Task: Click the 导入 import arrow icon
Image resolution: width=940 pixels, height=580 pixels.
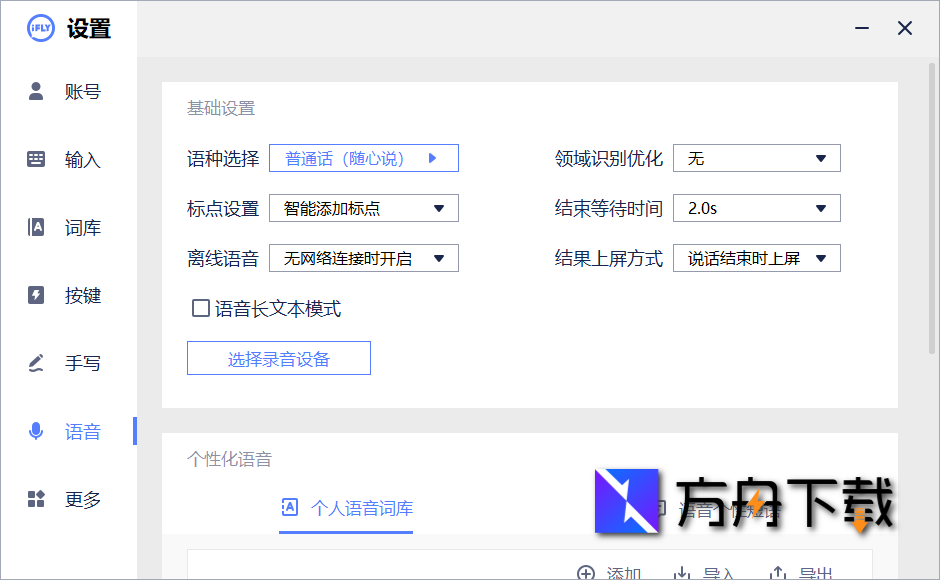Action: (x=682, y=570)
